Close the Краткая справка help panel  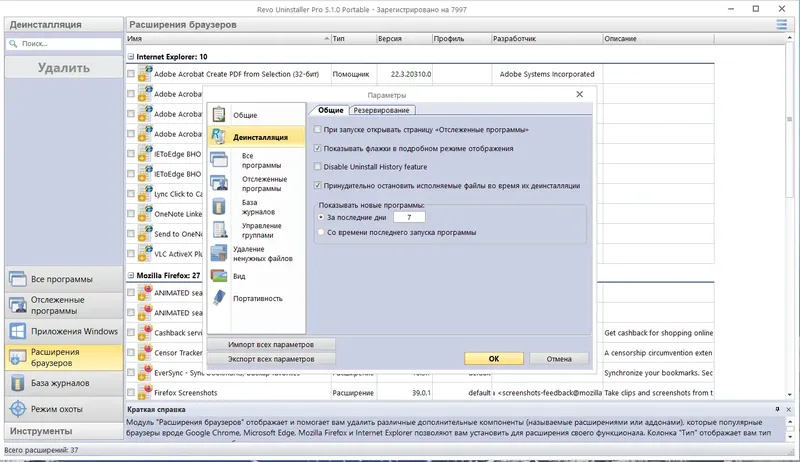(788, 409)
